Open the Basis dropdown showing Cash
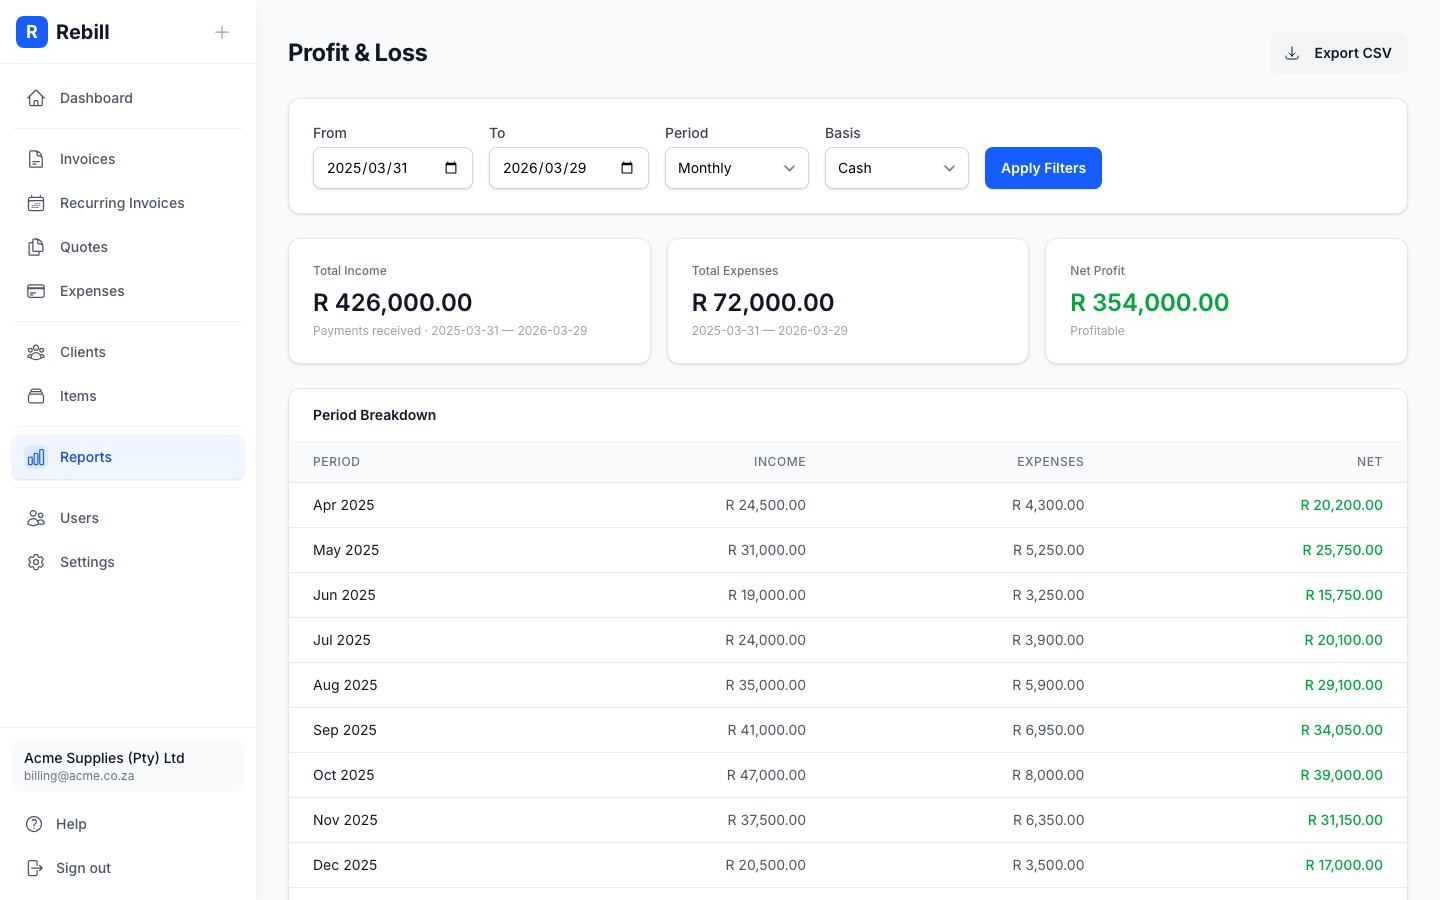 (896, 168)
